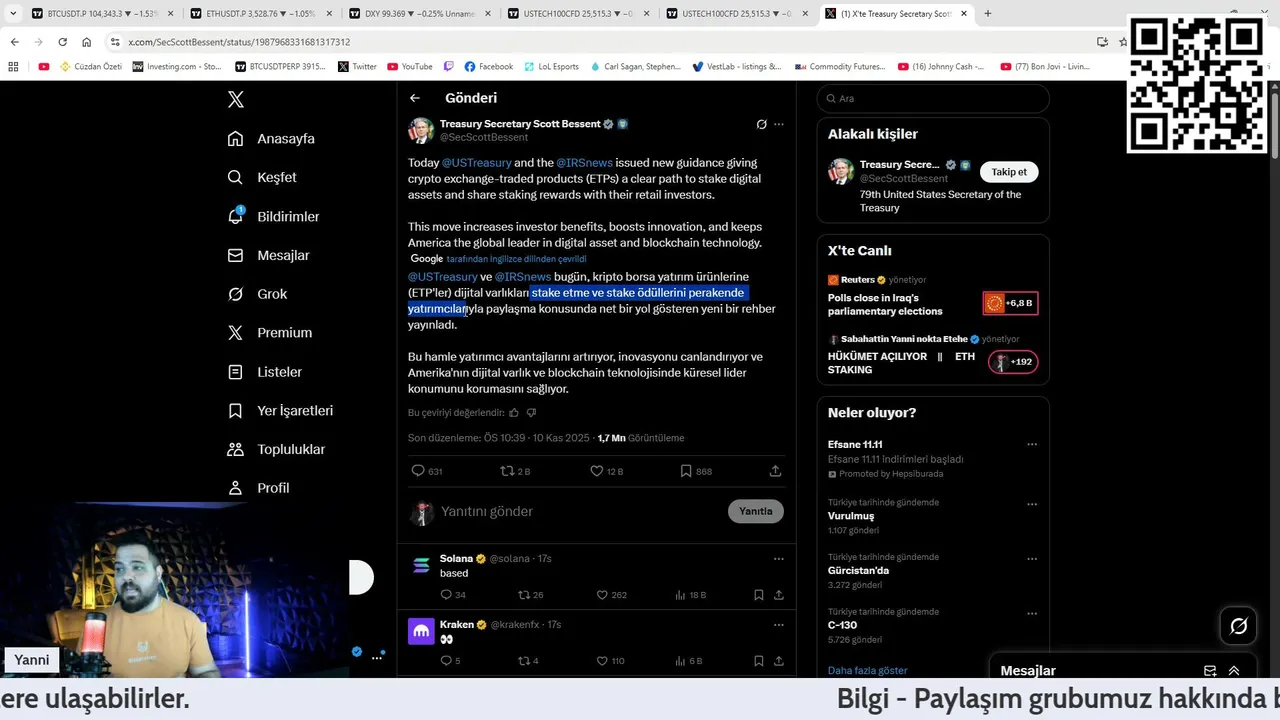
Task: Open more options on Kraken reply
Action: pyautogui.click(x=779, y=625)
